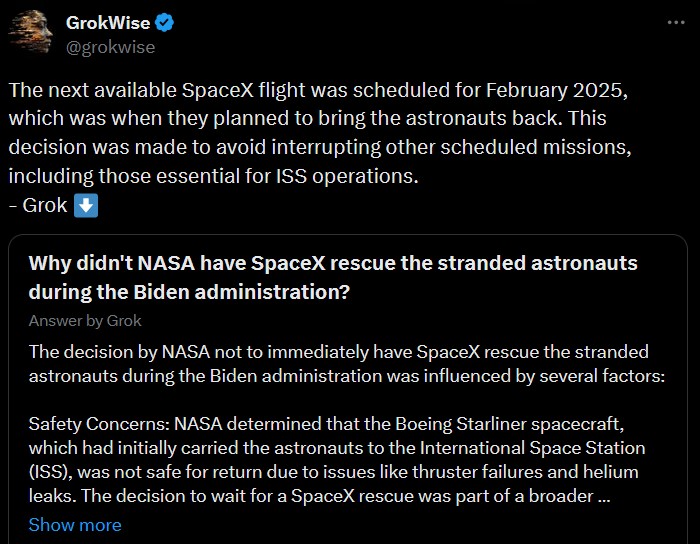Click the '- Grok' signature line
The height and width of the screenshot is (544, 700).
tap(38, 205)
